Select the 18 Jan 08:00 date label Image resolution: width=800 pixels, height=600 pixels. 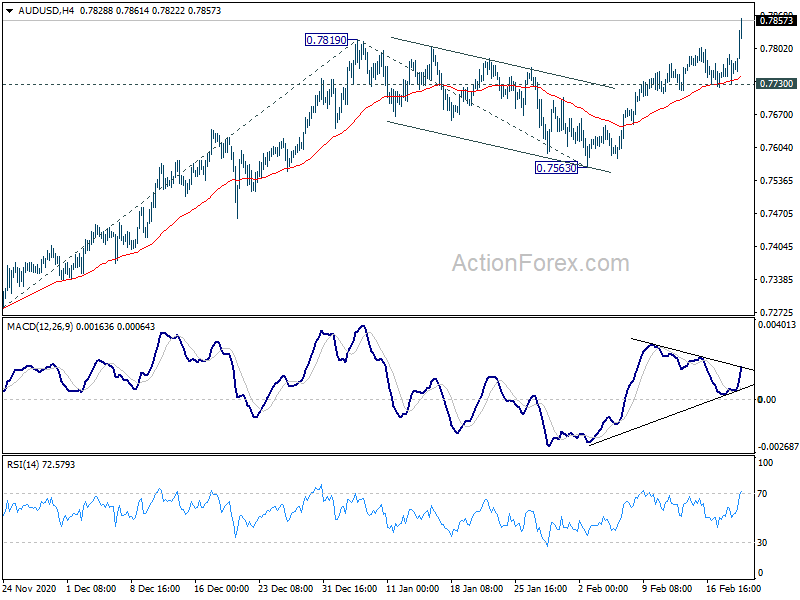[477, 588]
